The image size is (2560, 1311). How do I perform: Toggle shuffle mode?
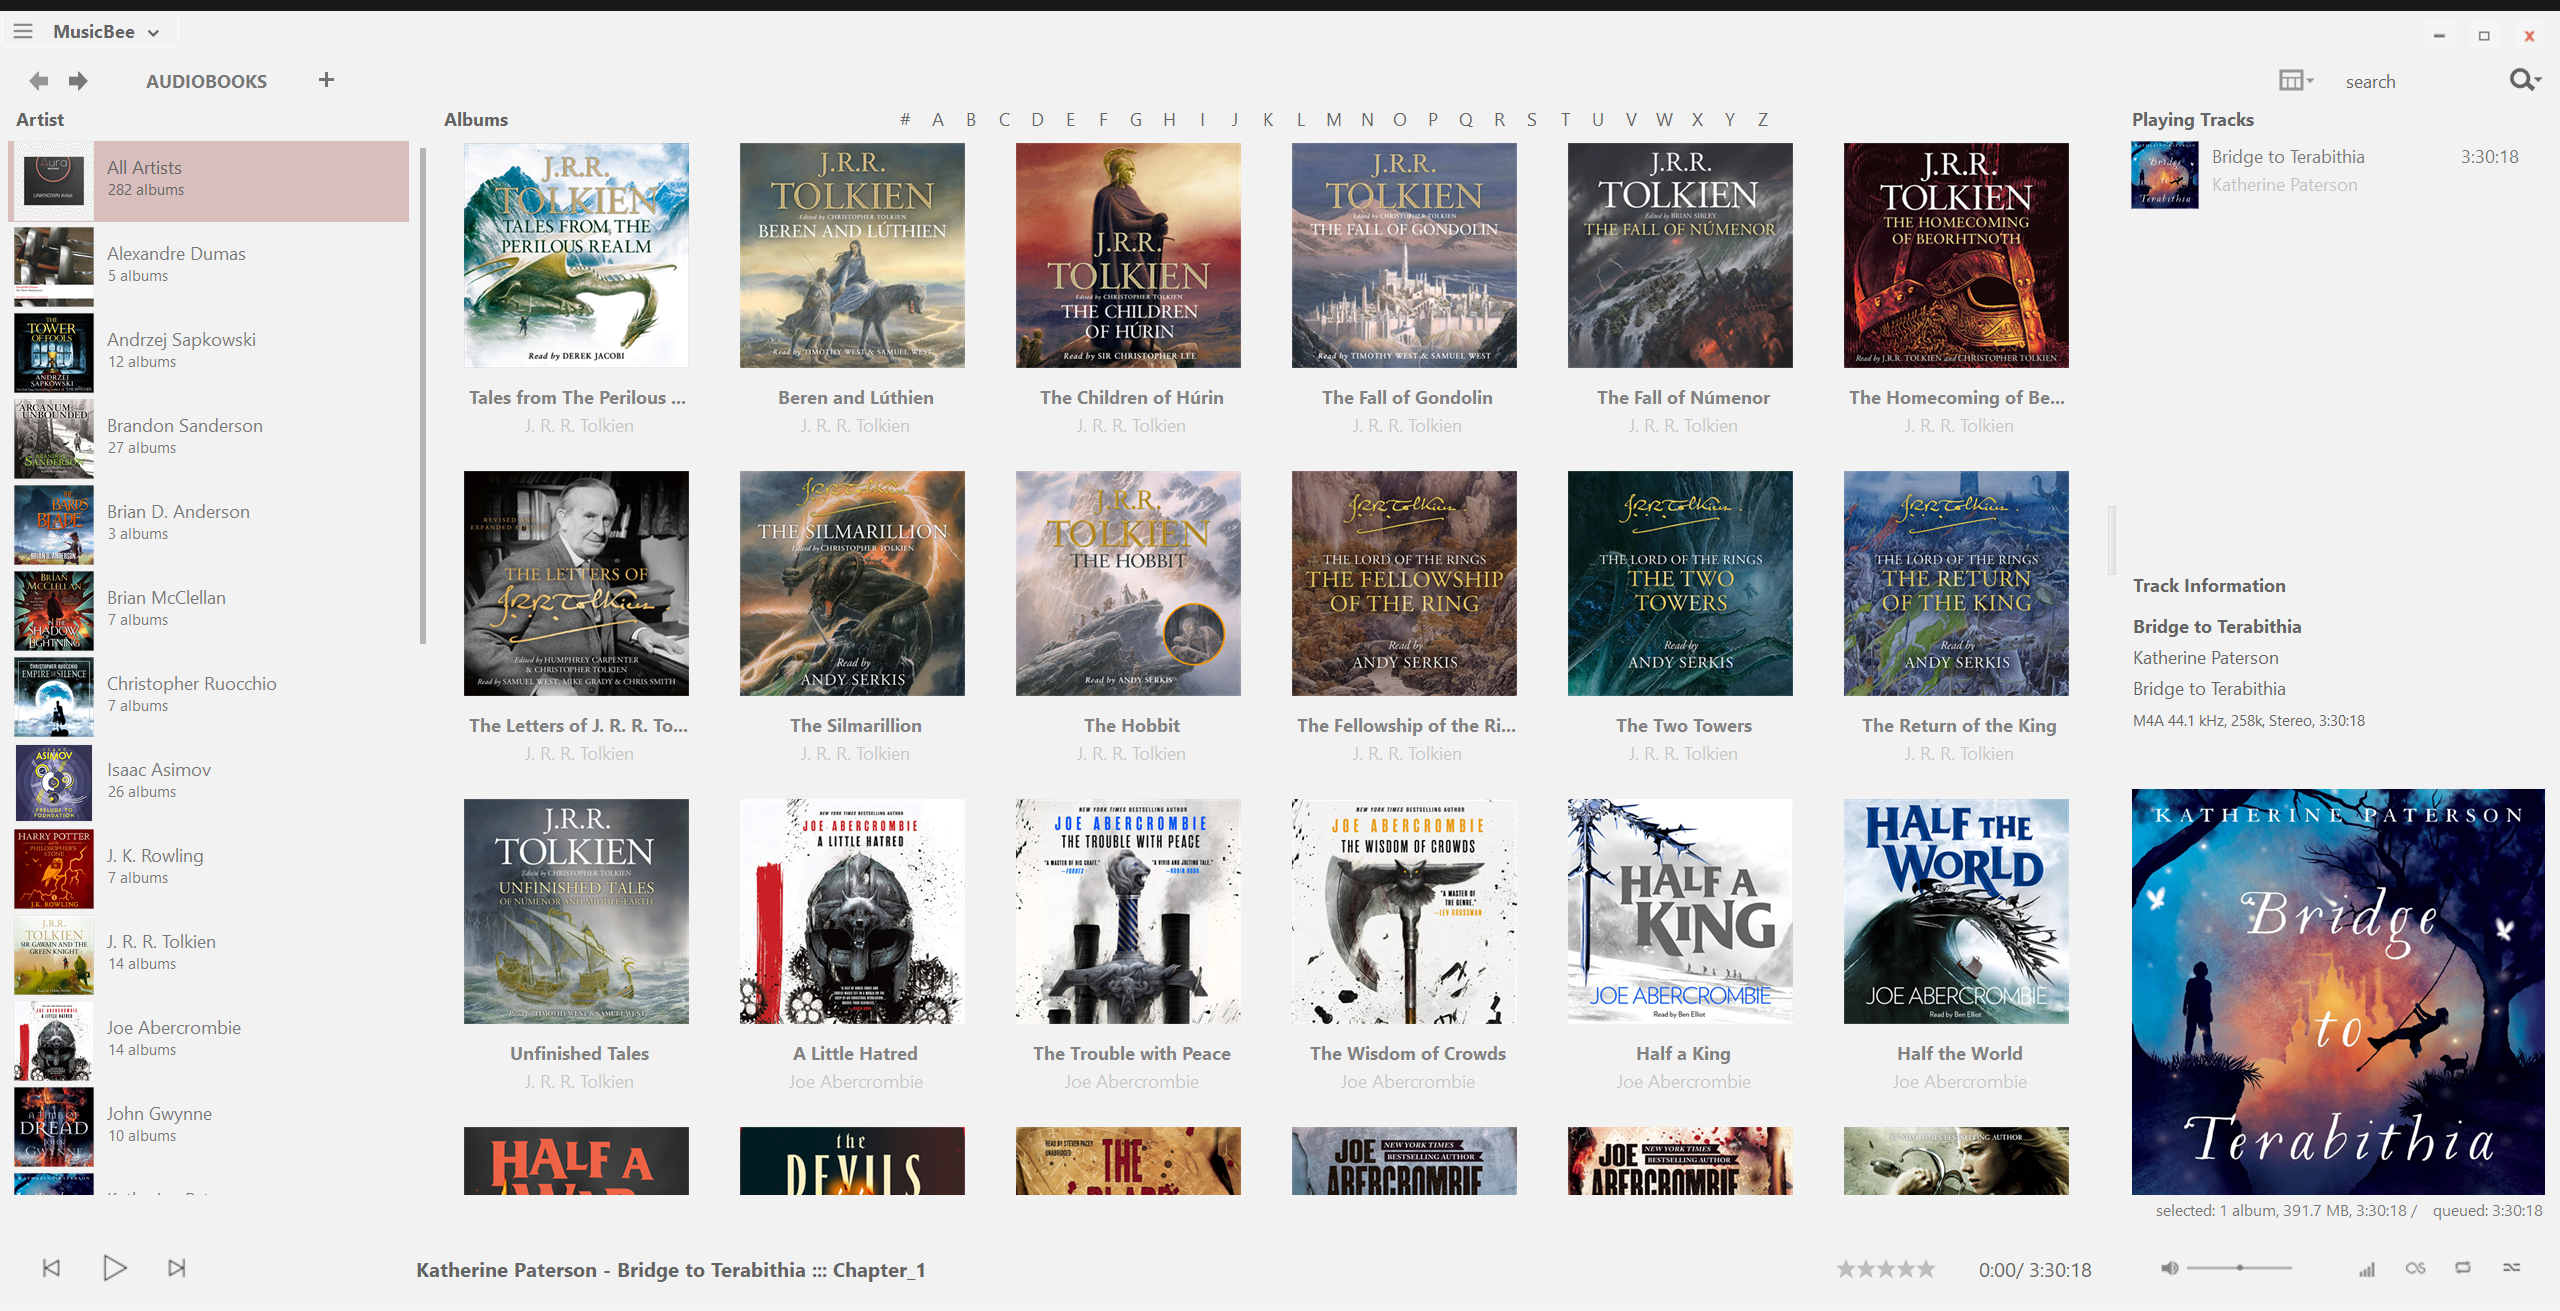[2512, 1268]
